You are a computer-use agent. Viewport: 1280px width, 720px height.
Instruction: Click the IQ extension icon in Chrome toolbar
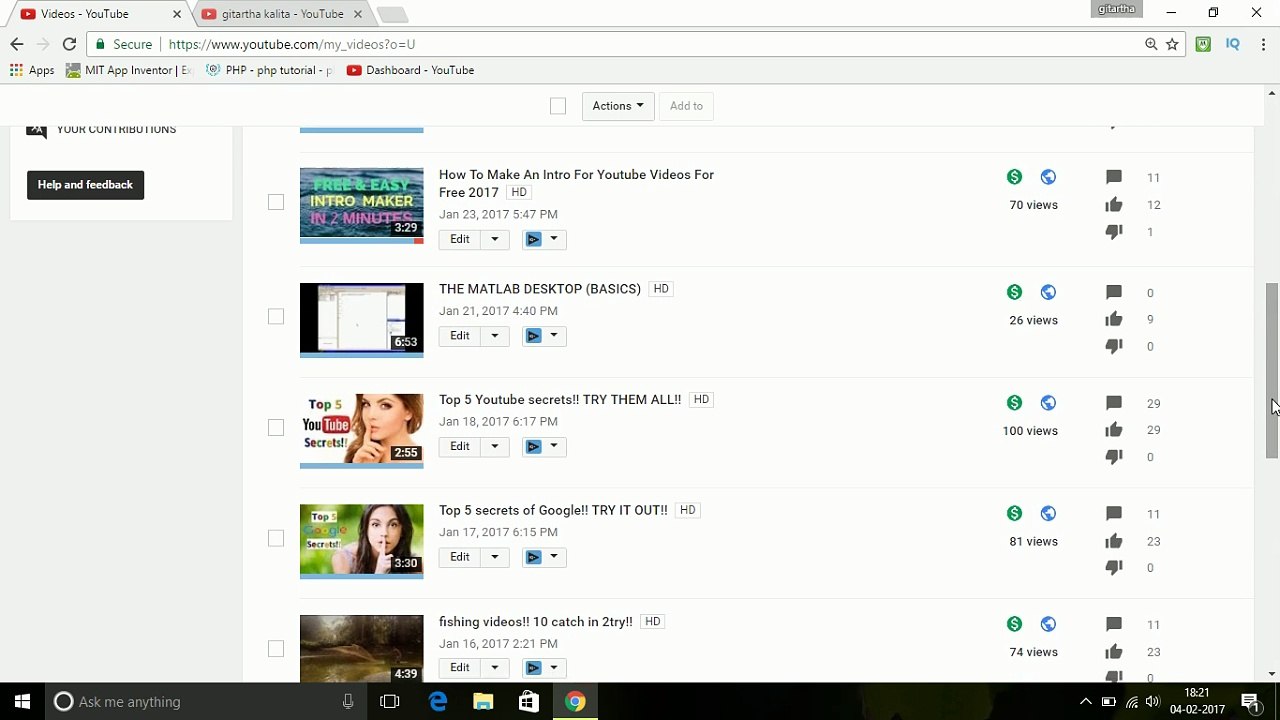(1232, 44)
